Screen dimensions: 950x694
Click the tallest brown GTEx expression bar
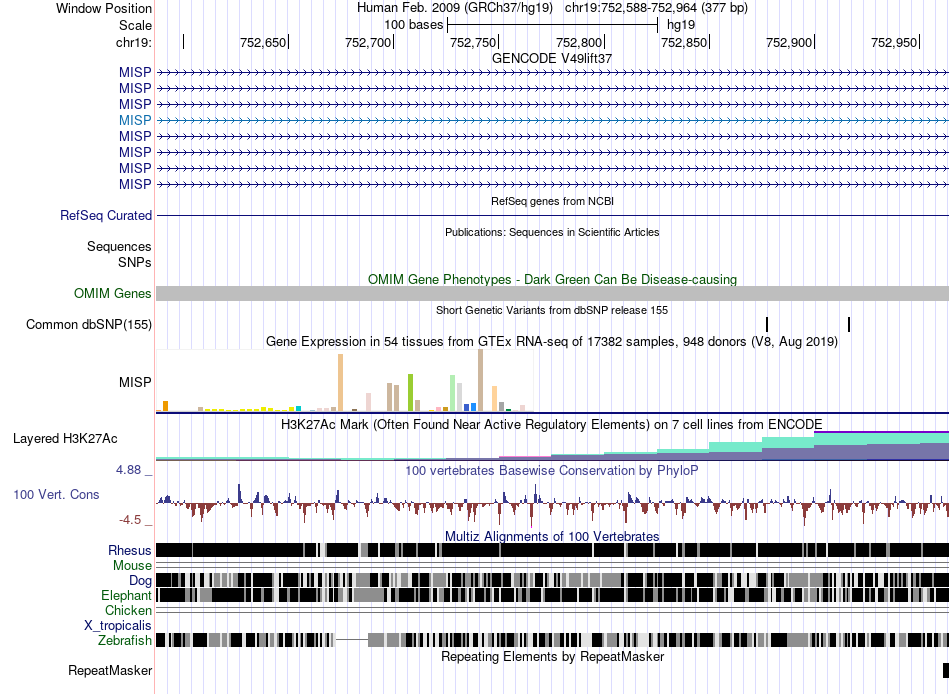pyautogui.click(x=480, y=381)
